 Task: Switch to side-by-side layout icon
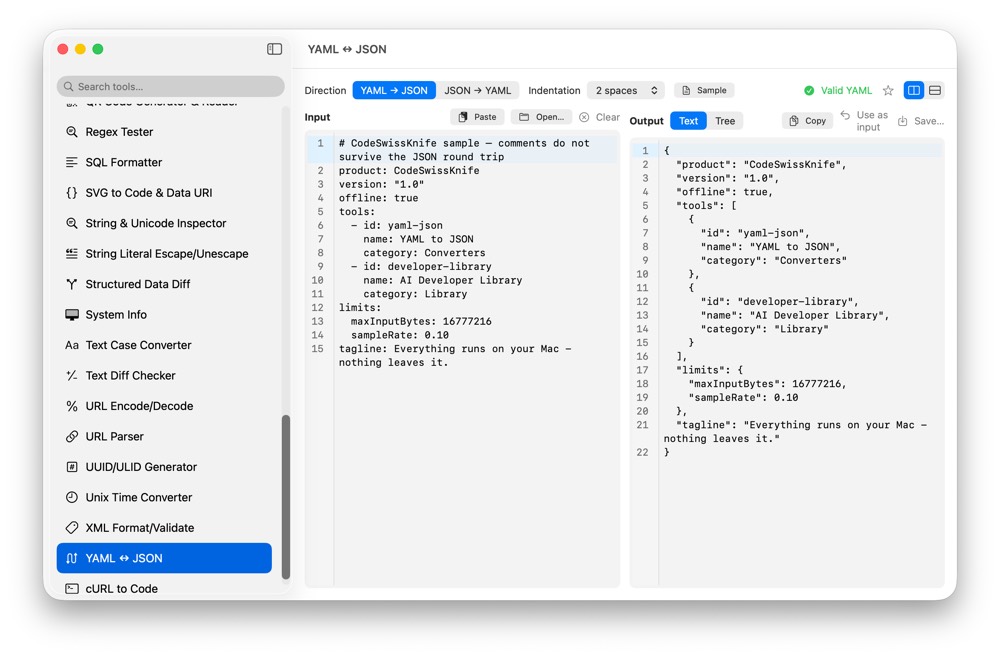[x=913, y=91]
